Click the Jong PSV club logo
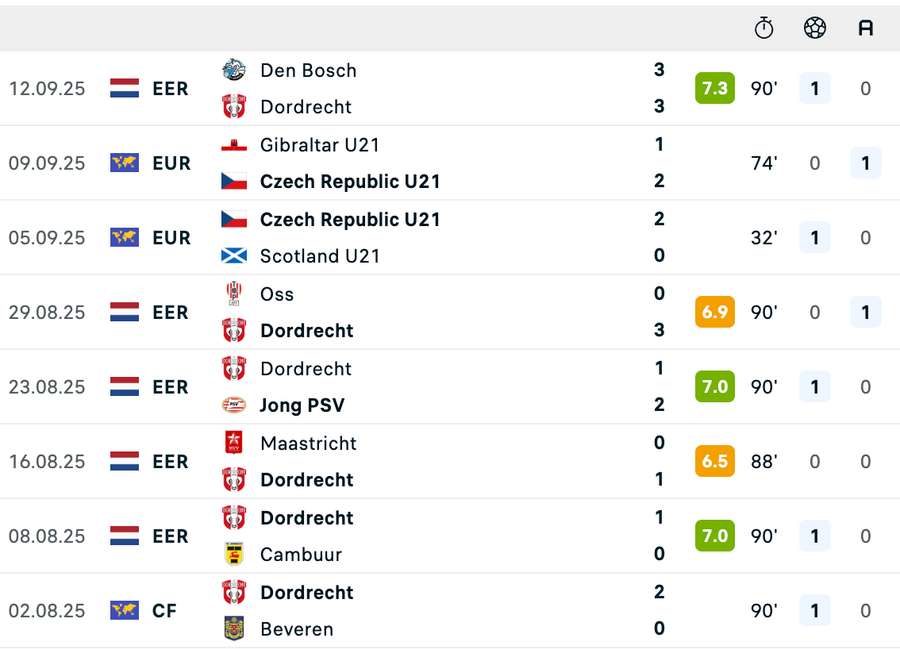900x649 pixels. point(234,405)
